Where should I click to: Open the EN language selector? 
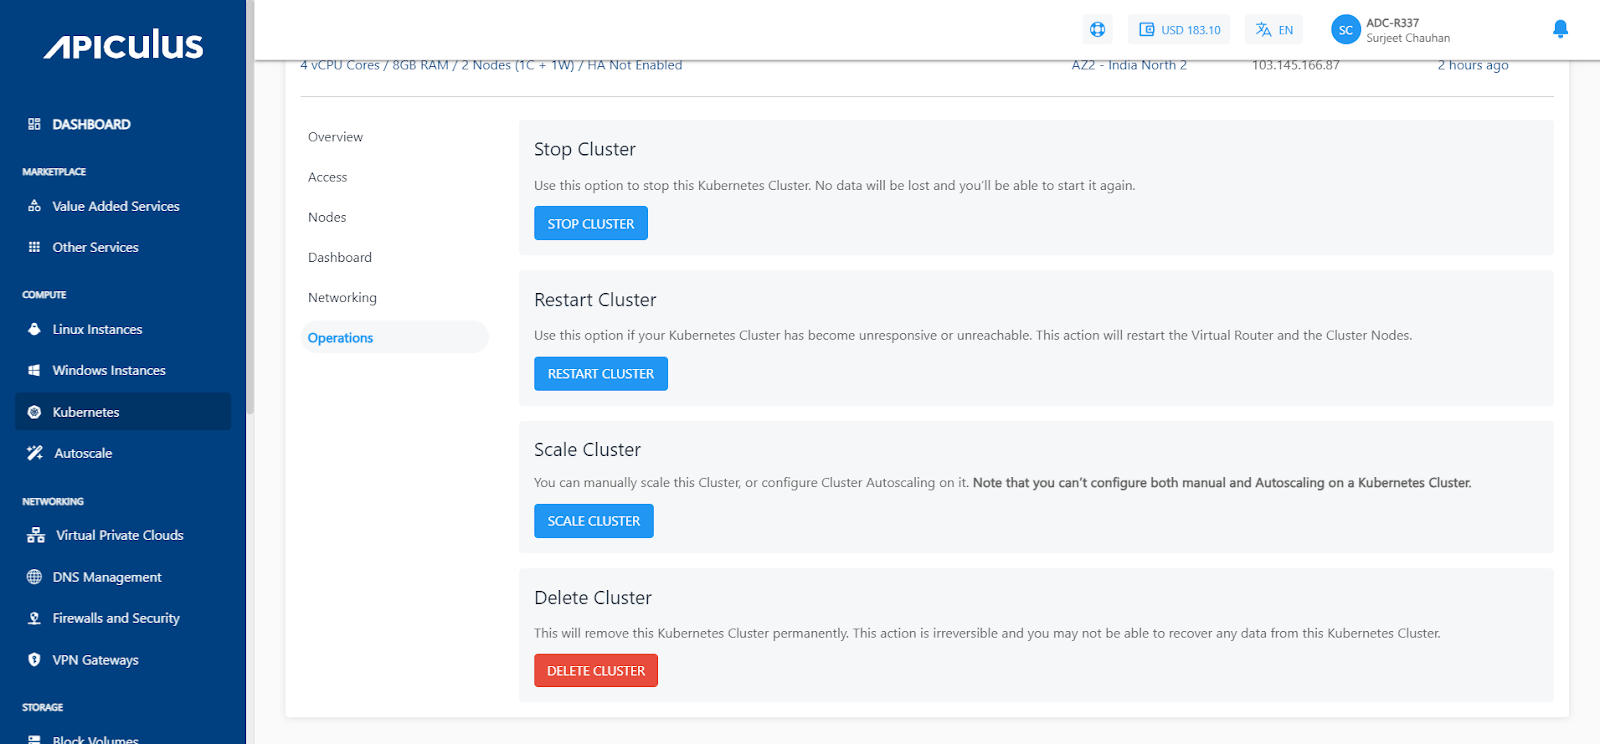pos(1274,30)
